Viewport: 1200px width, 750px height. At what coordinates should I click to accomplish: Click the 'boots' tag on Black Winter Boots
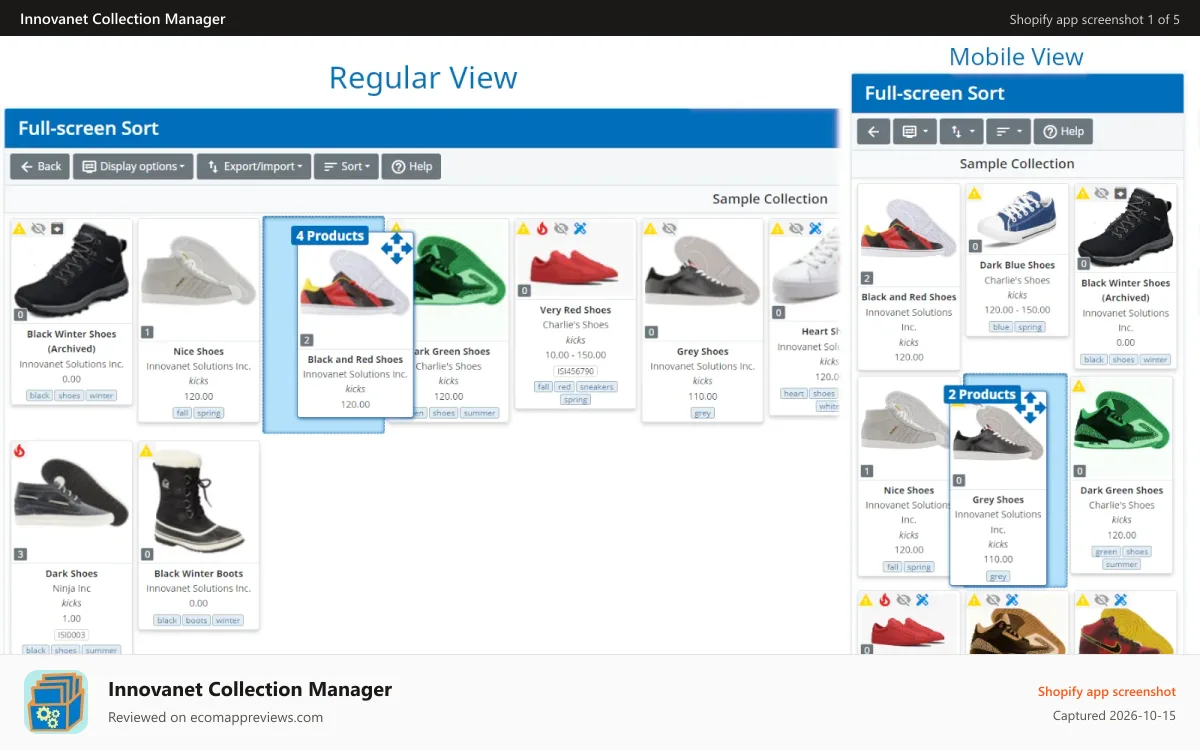(x=196, y=621)
